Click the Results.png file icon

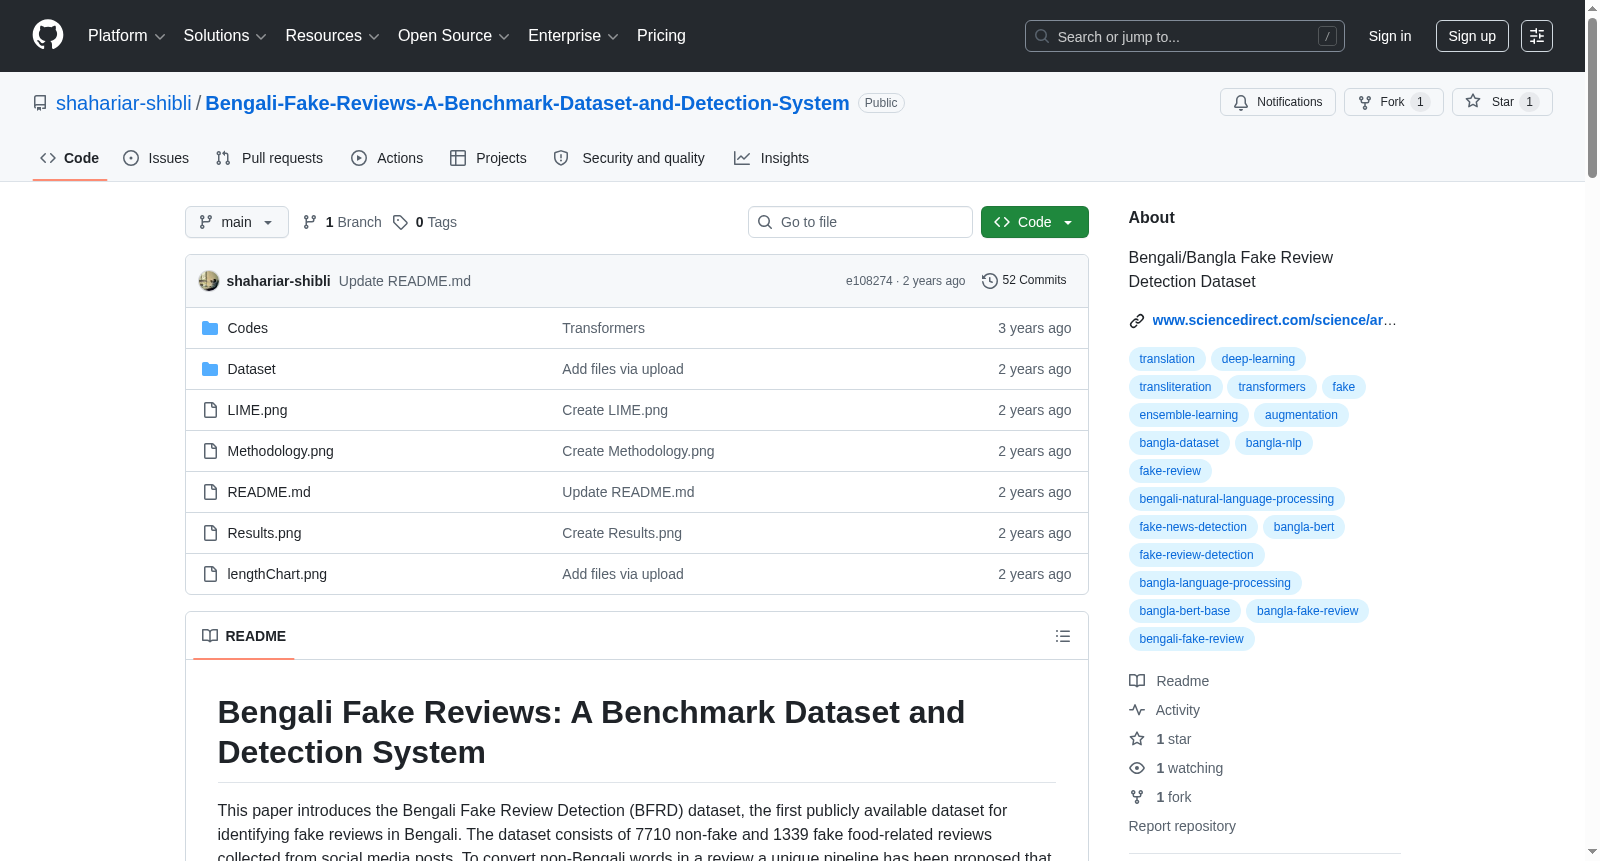(210, 533)
